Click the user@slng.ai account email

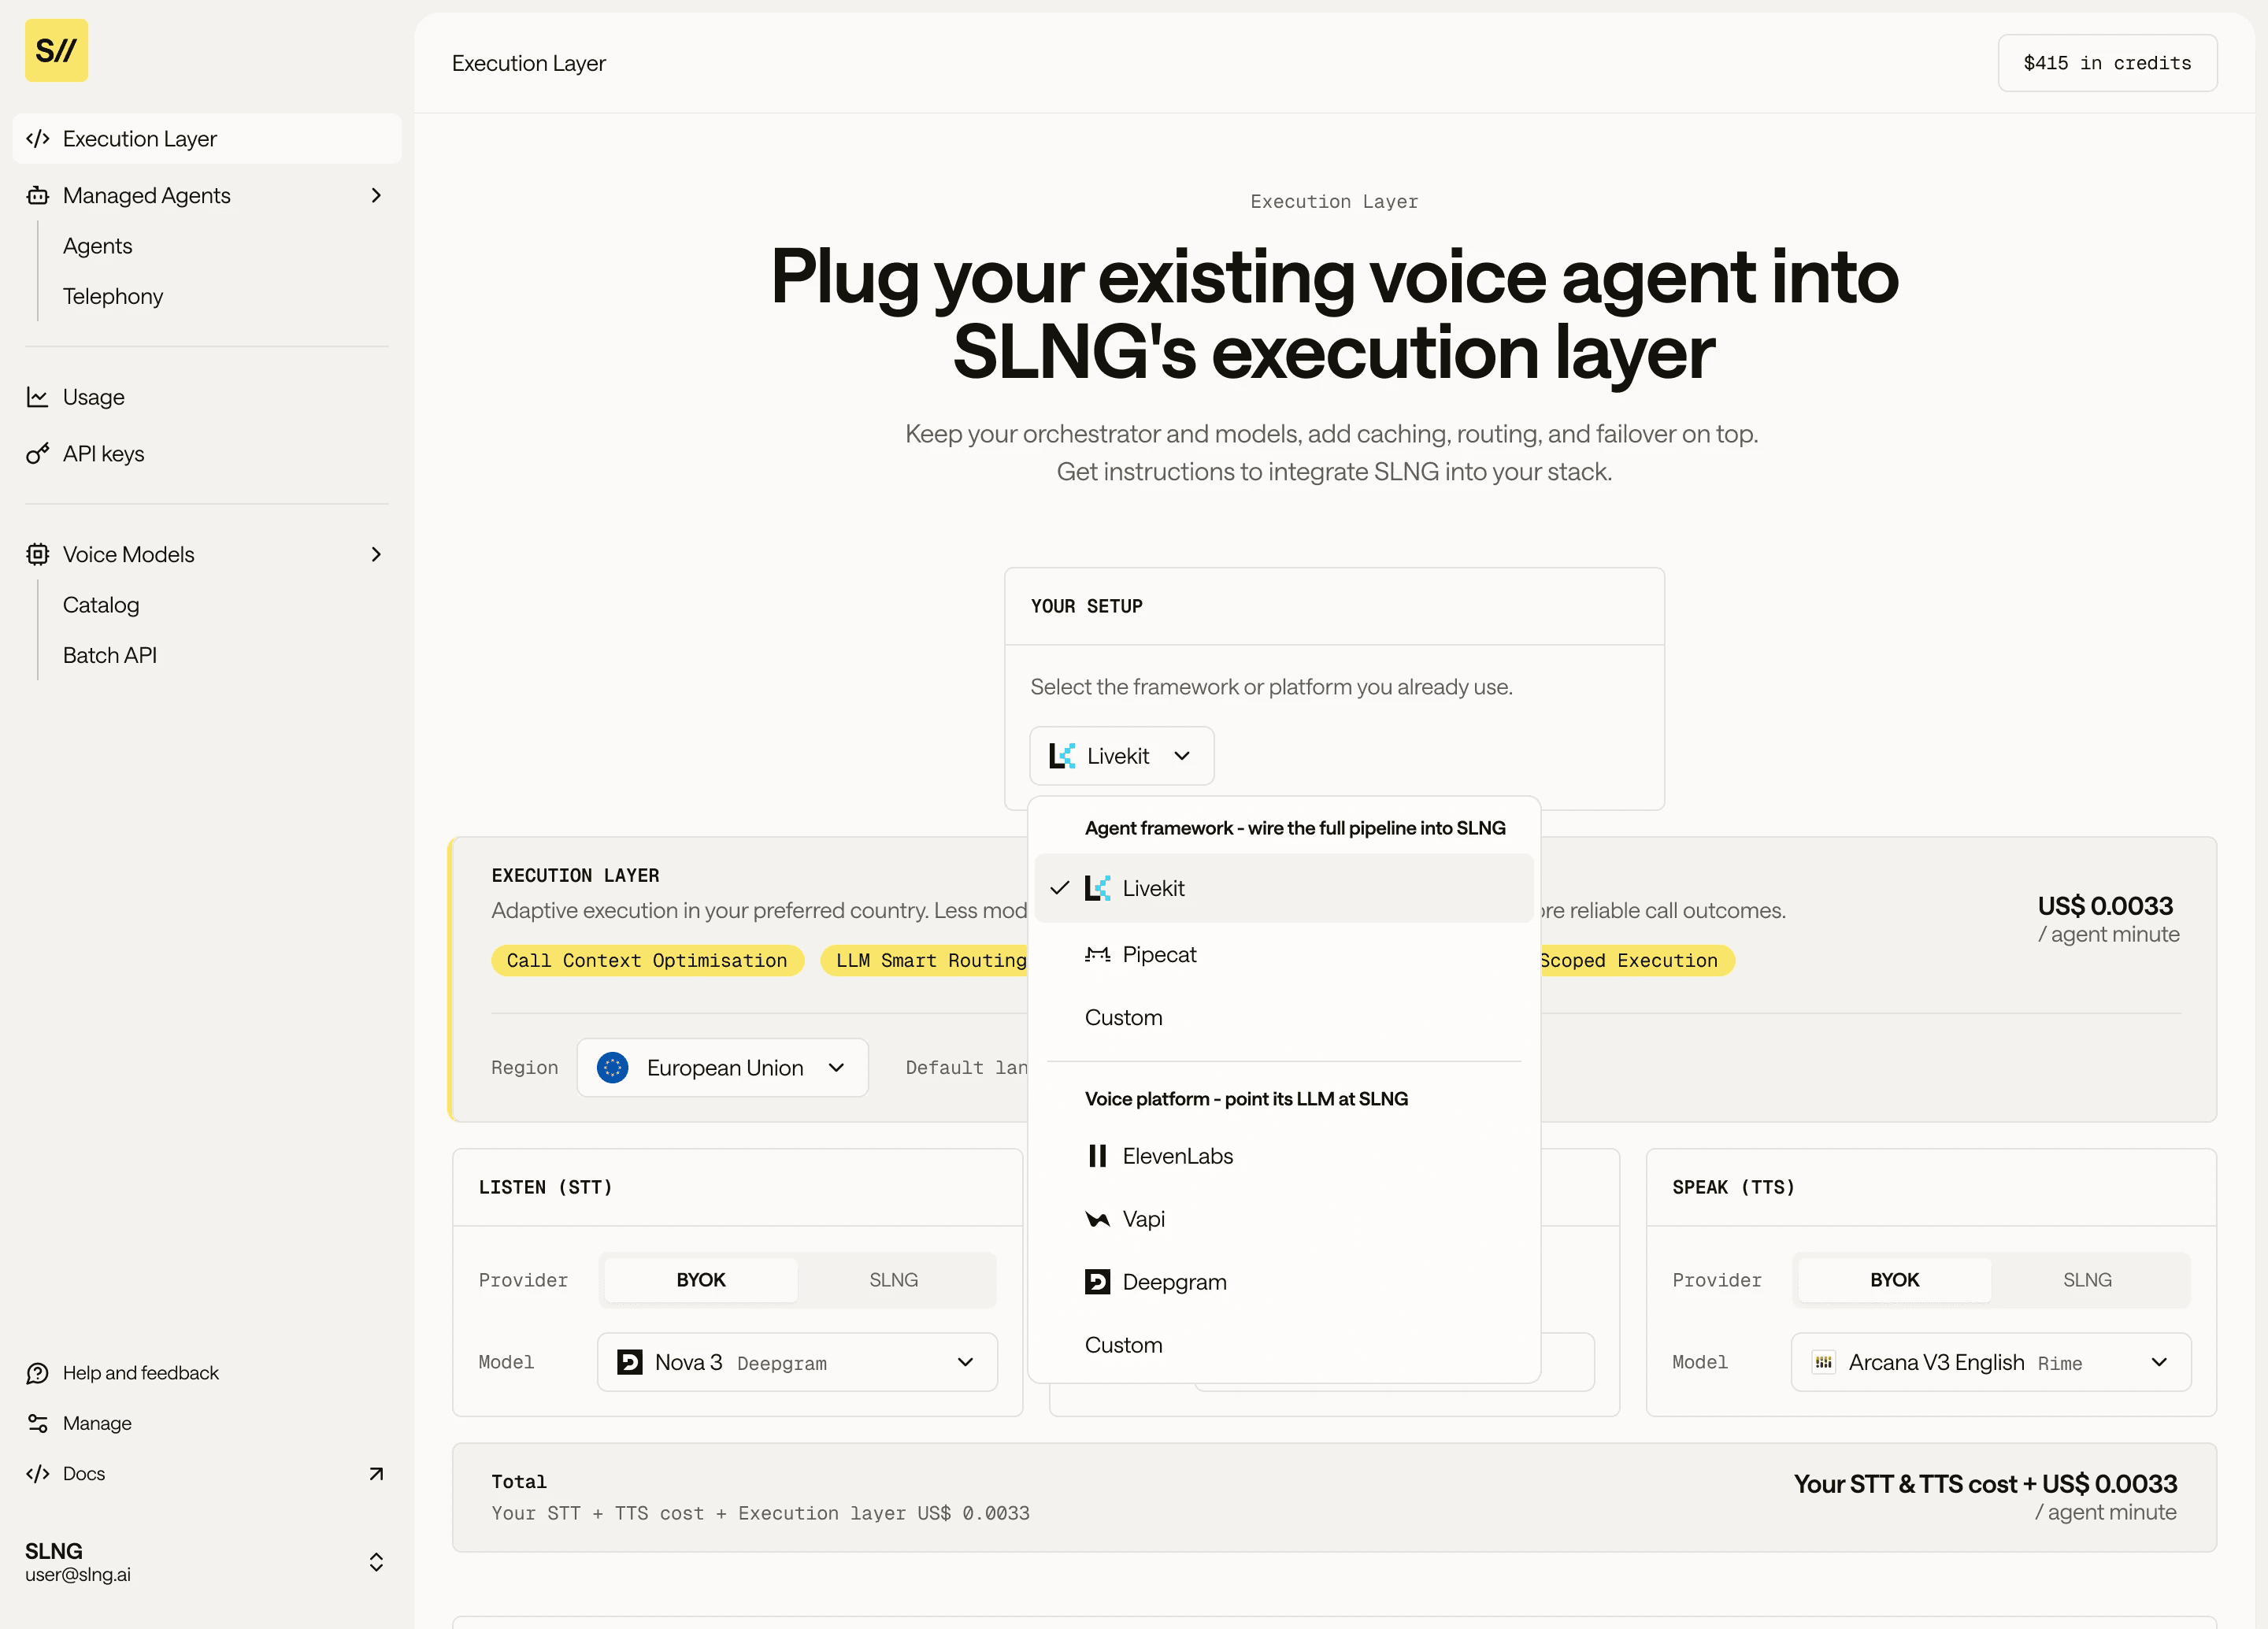[x=78, y=1574]
